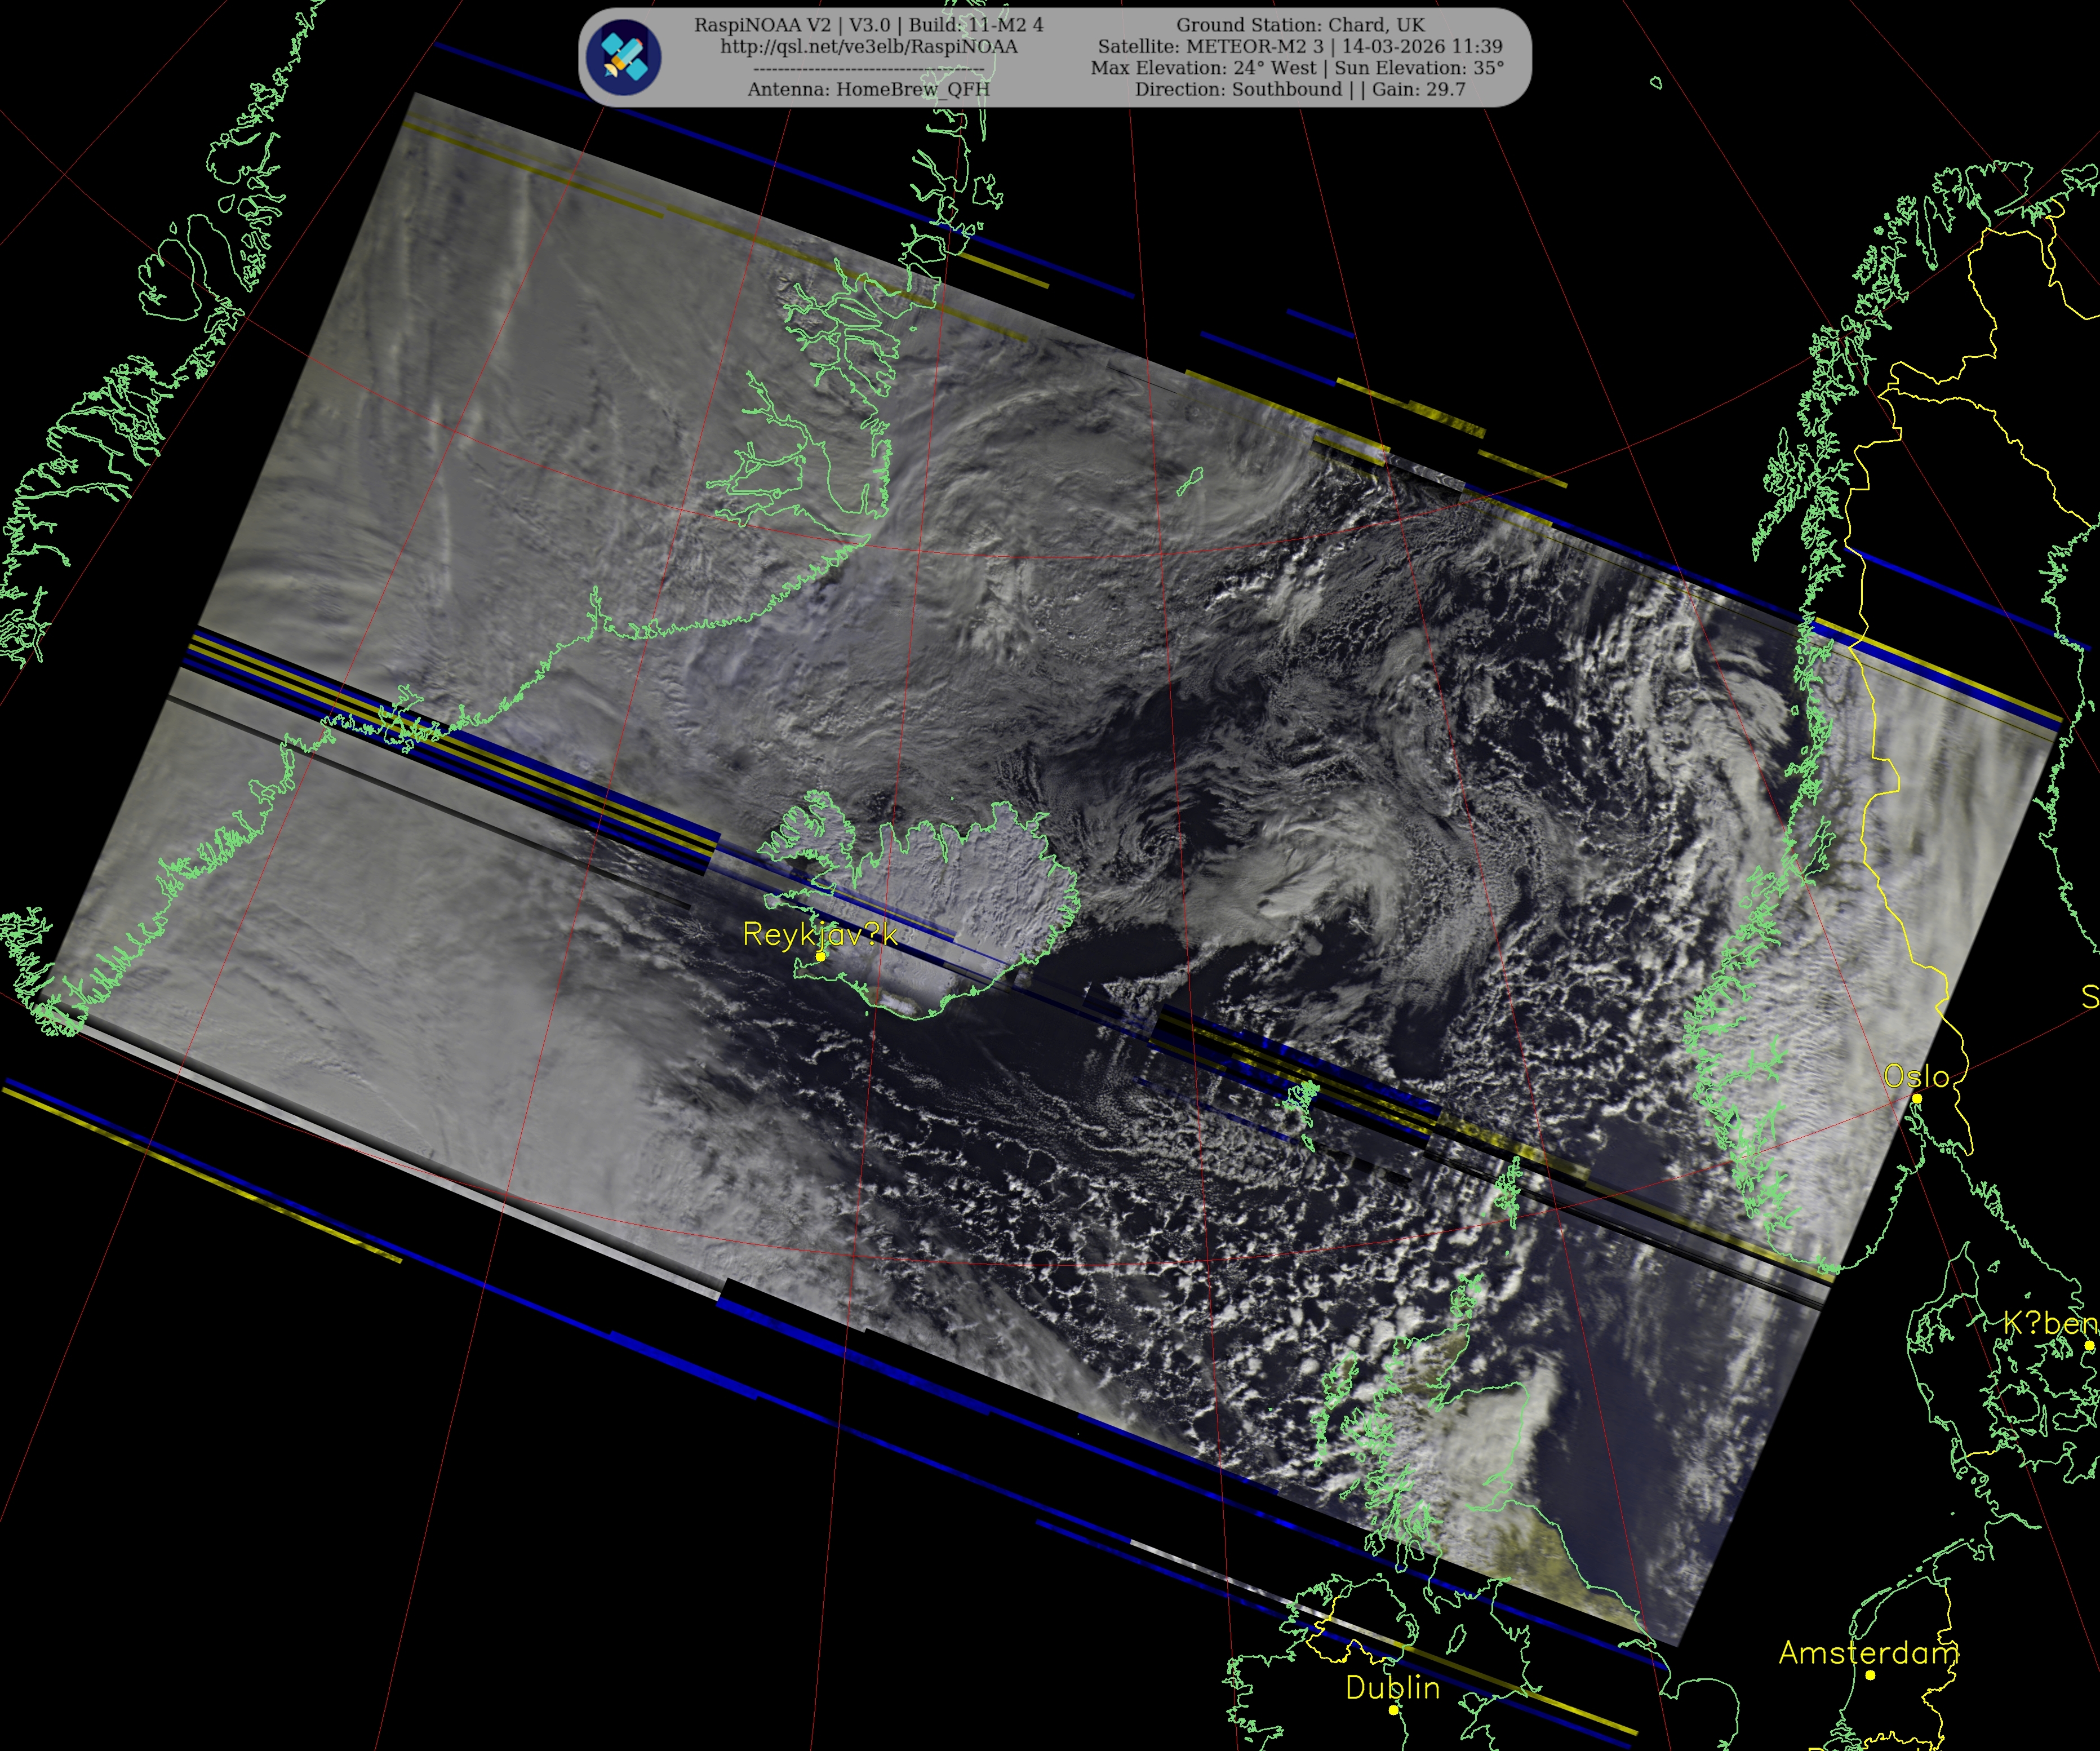Click the Antenna: HomeBrew_QFH text

tap(868, 89)
